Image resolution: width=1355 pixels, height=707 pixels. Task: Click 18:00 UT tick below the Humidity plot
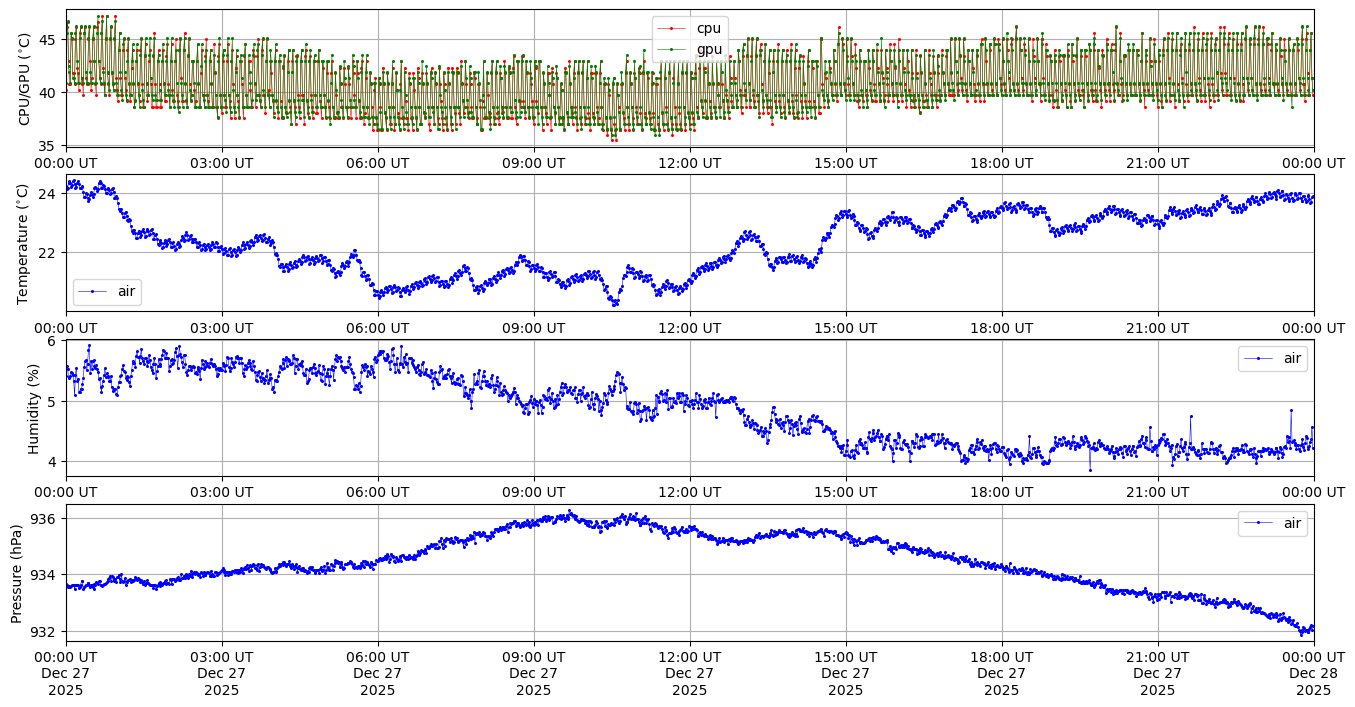point(1001,492)
